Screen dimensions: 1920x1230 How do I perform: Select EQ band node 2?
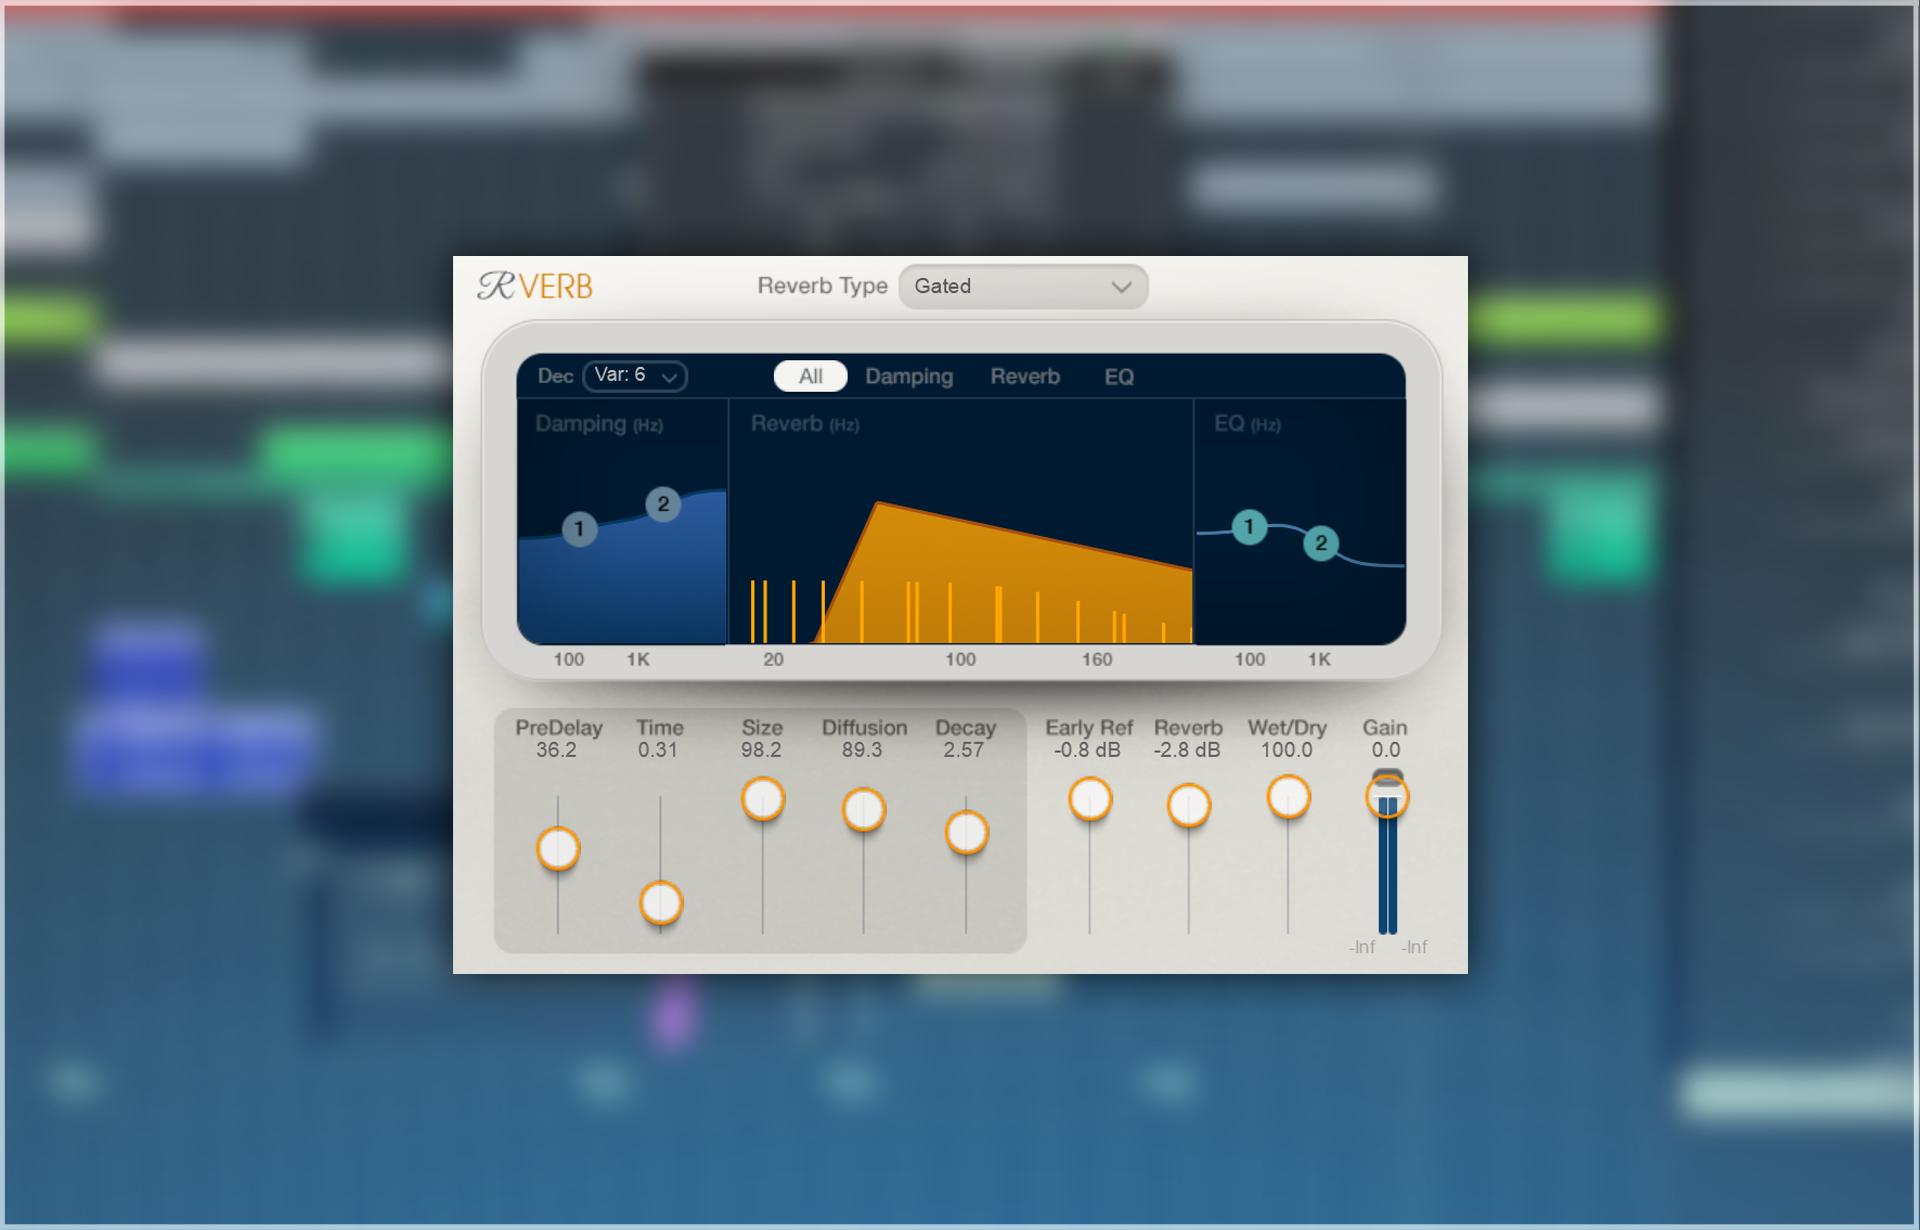(1321, 543)
